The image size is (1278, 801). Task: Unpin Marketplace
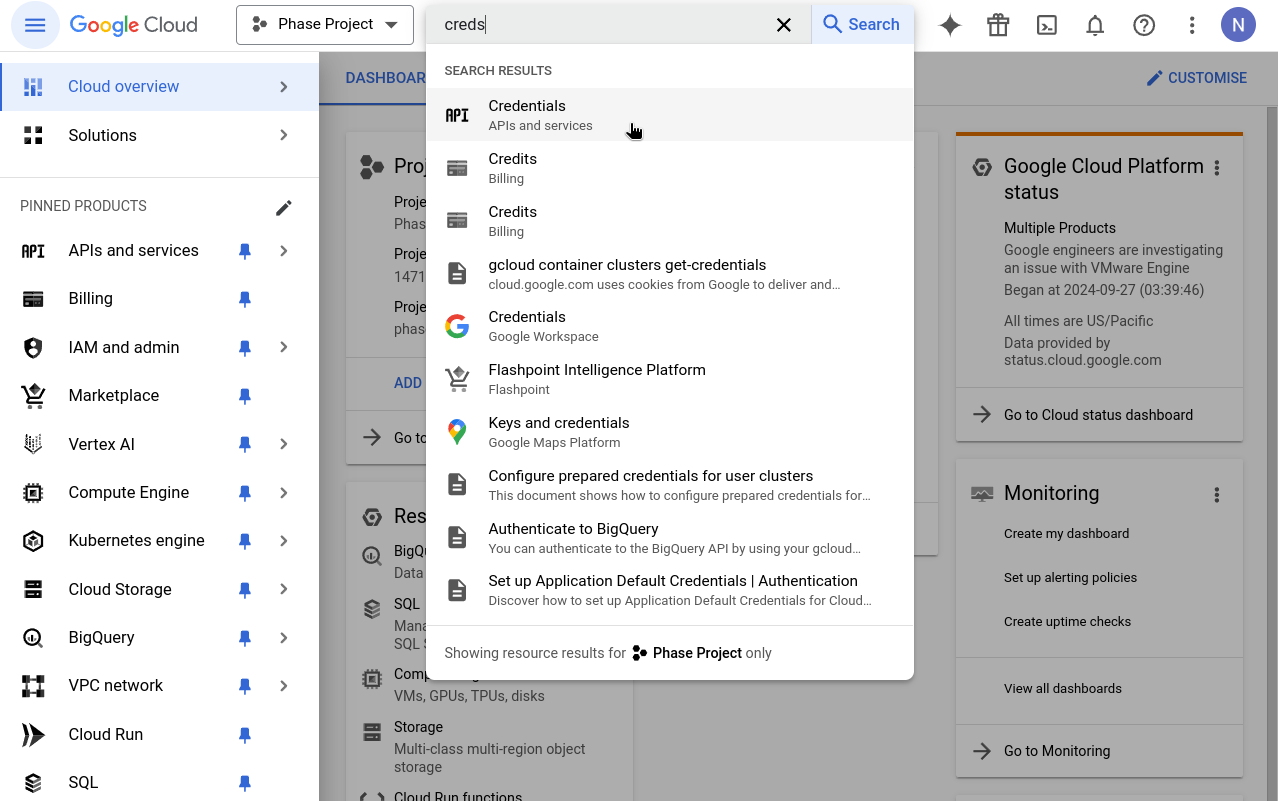point(244,396)
